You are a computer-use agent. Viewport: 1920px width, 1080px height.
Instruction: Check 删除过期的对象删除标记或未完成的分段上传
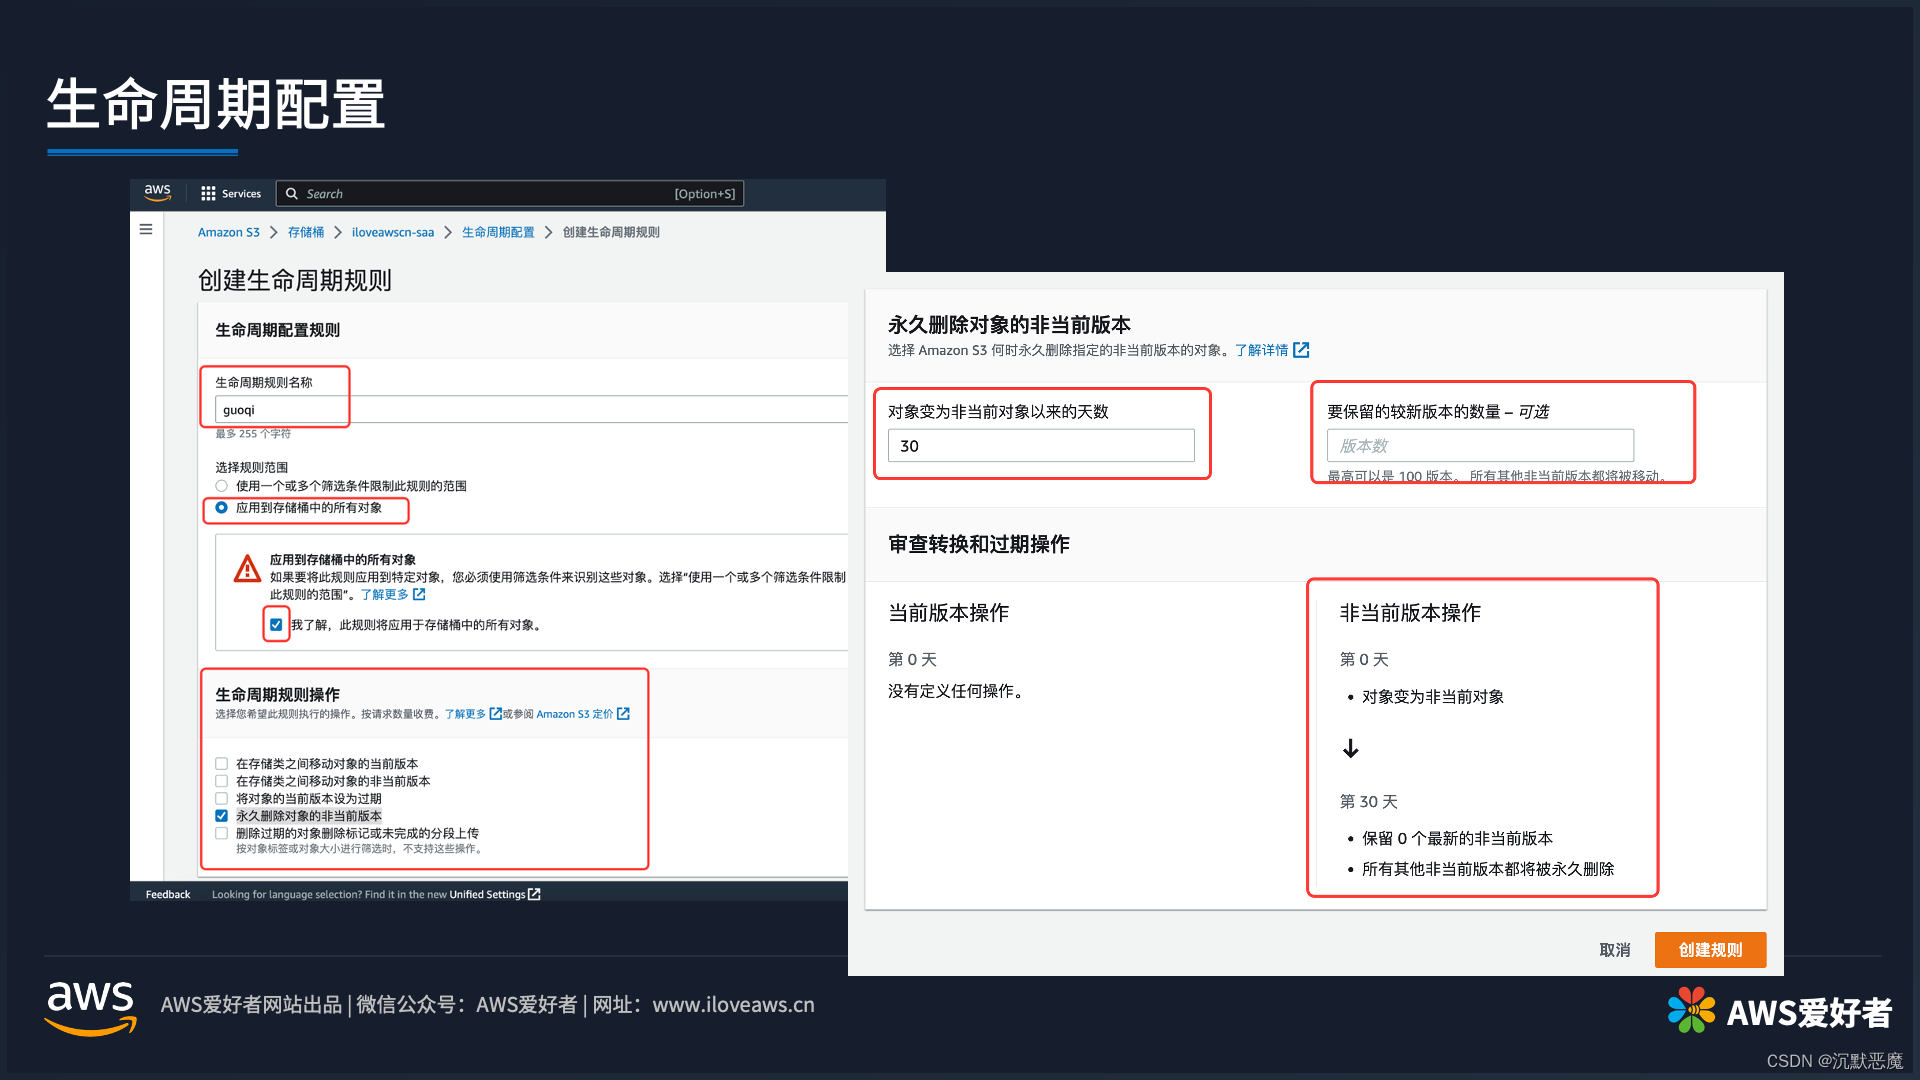click(222, 833)
